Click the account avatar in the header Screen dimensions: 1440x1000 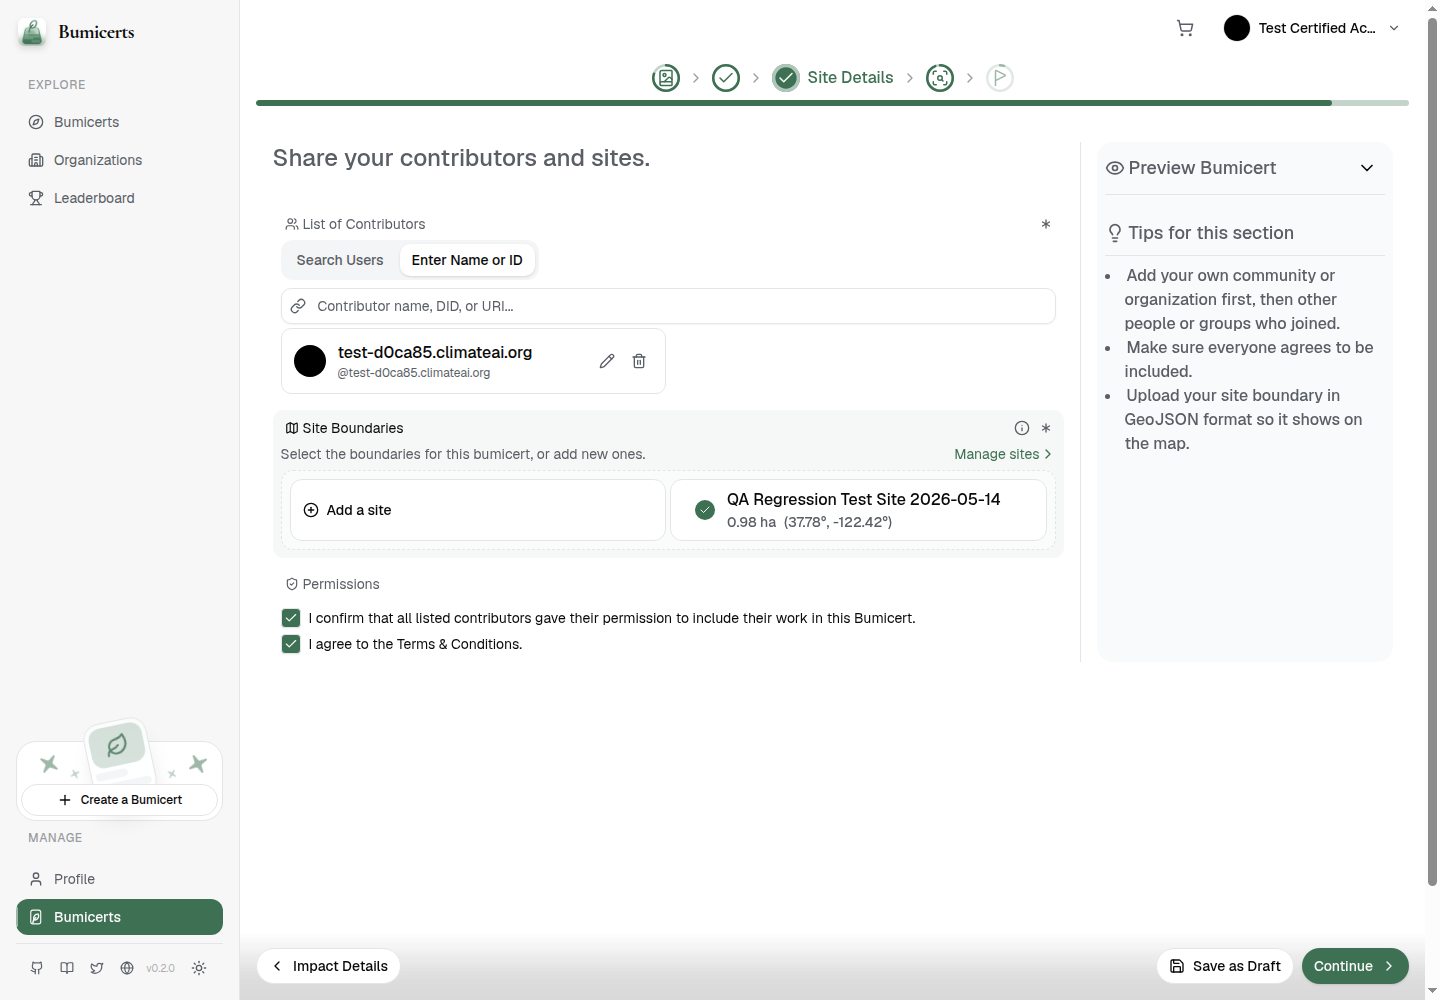[1237, 28]
